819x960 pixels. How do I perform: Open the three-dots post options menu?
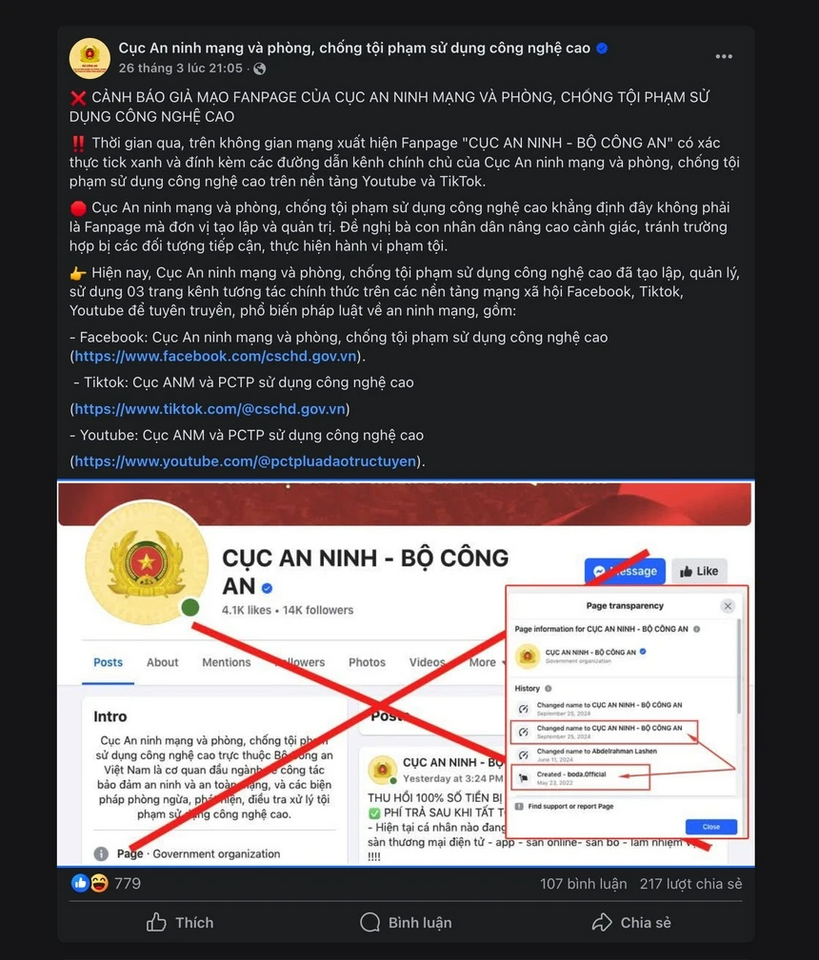[724, 56]
